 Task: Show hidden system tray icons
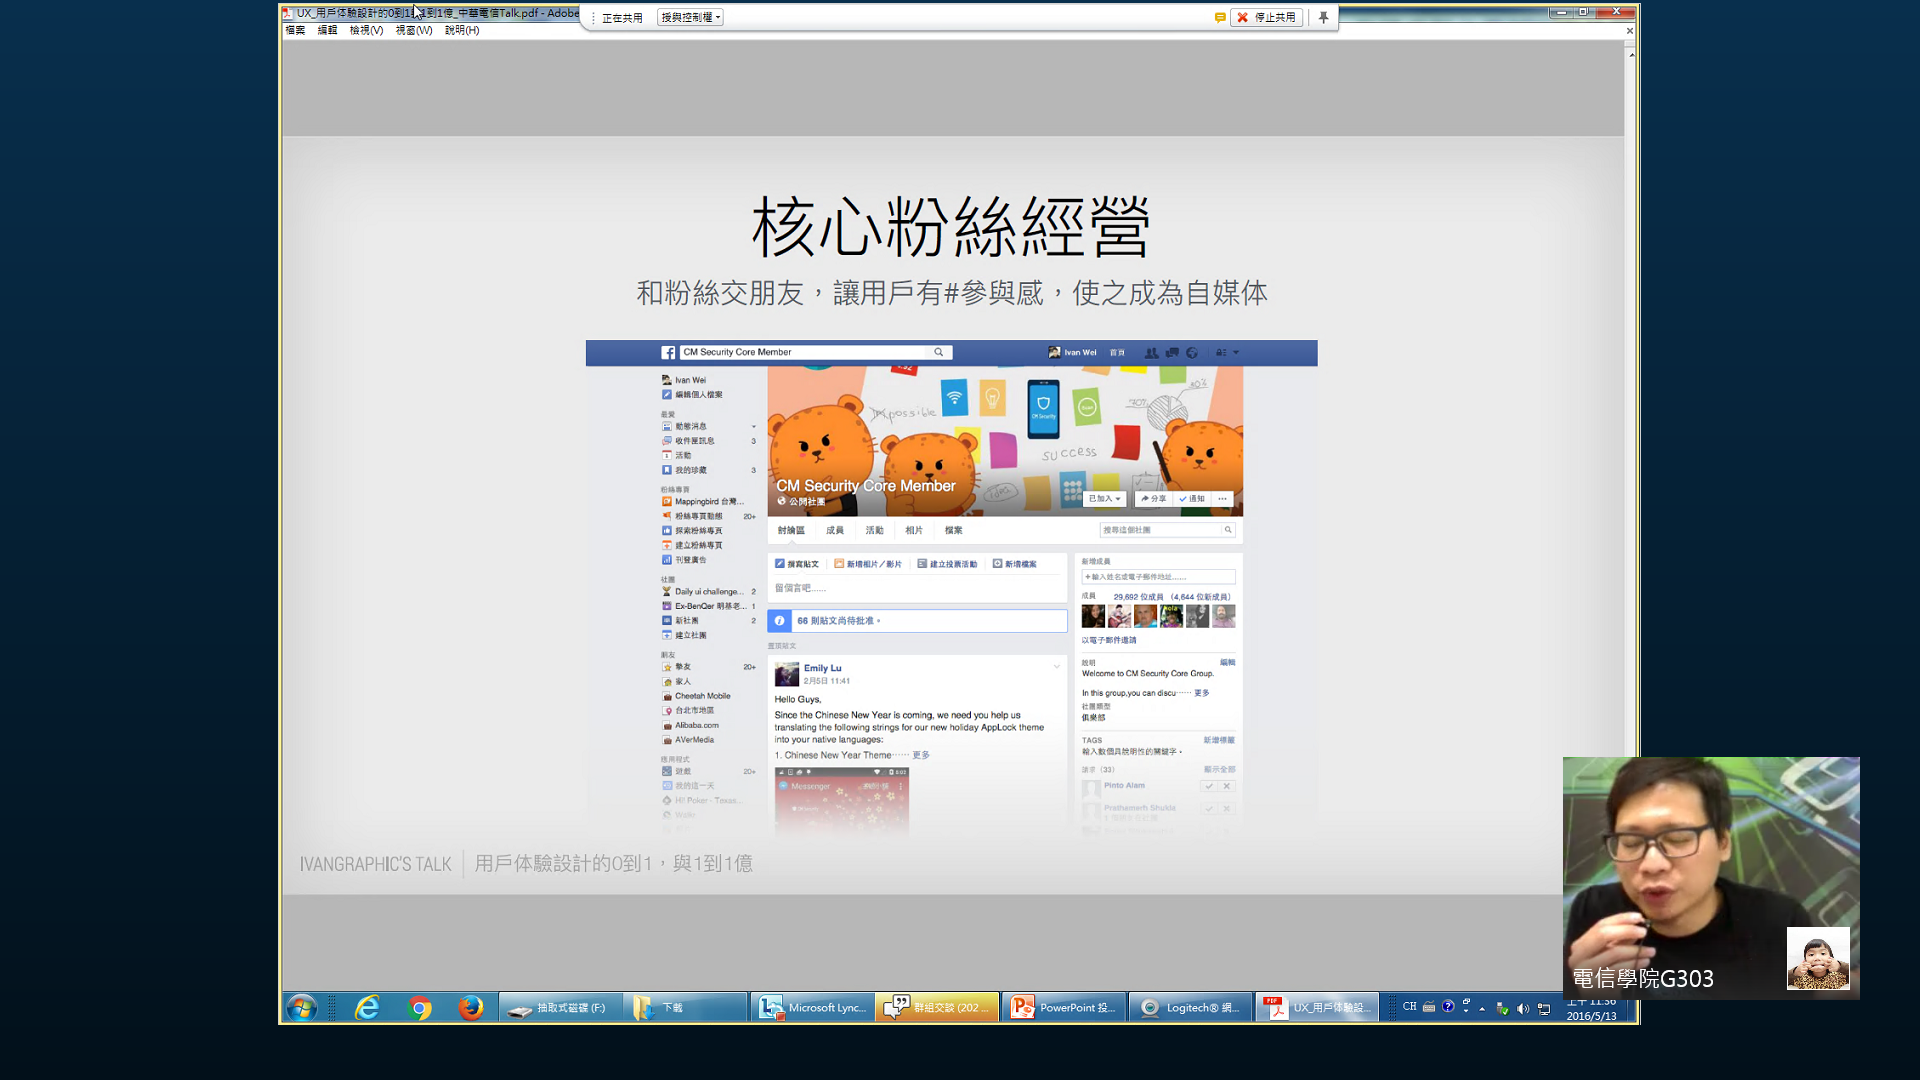click(x=1482, y=1008)
